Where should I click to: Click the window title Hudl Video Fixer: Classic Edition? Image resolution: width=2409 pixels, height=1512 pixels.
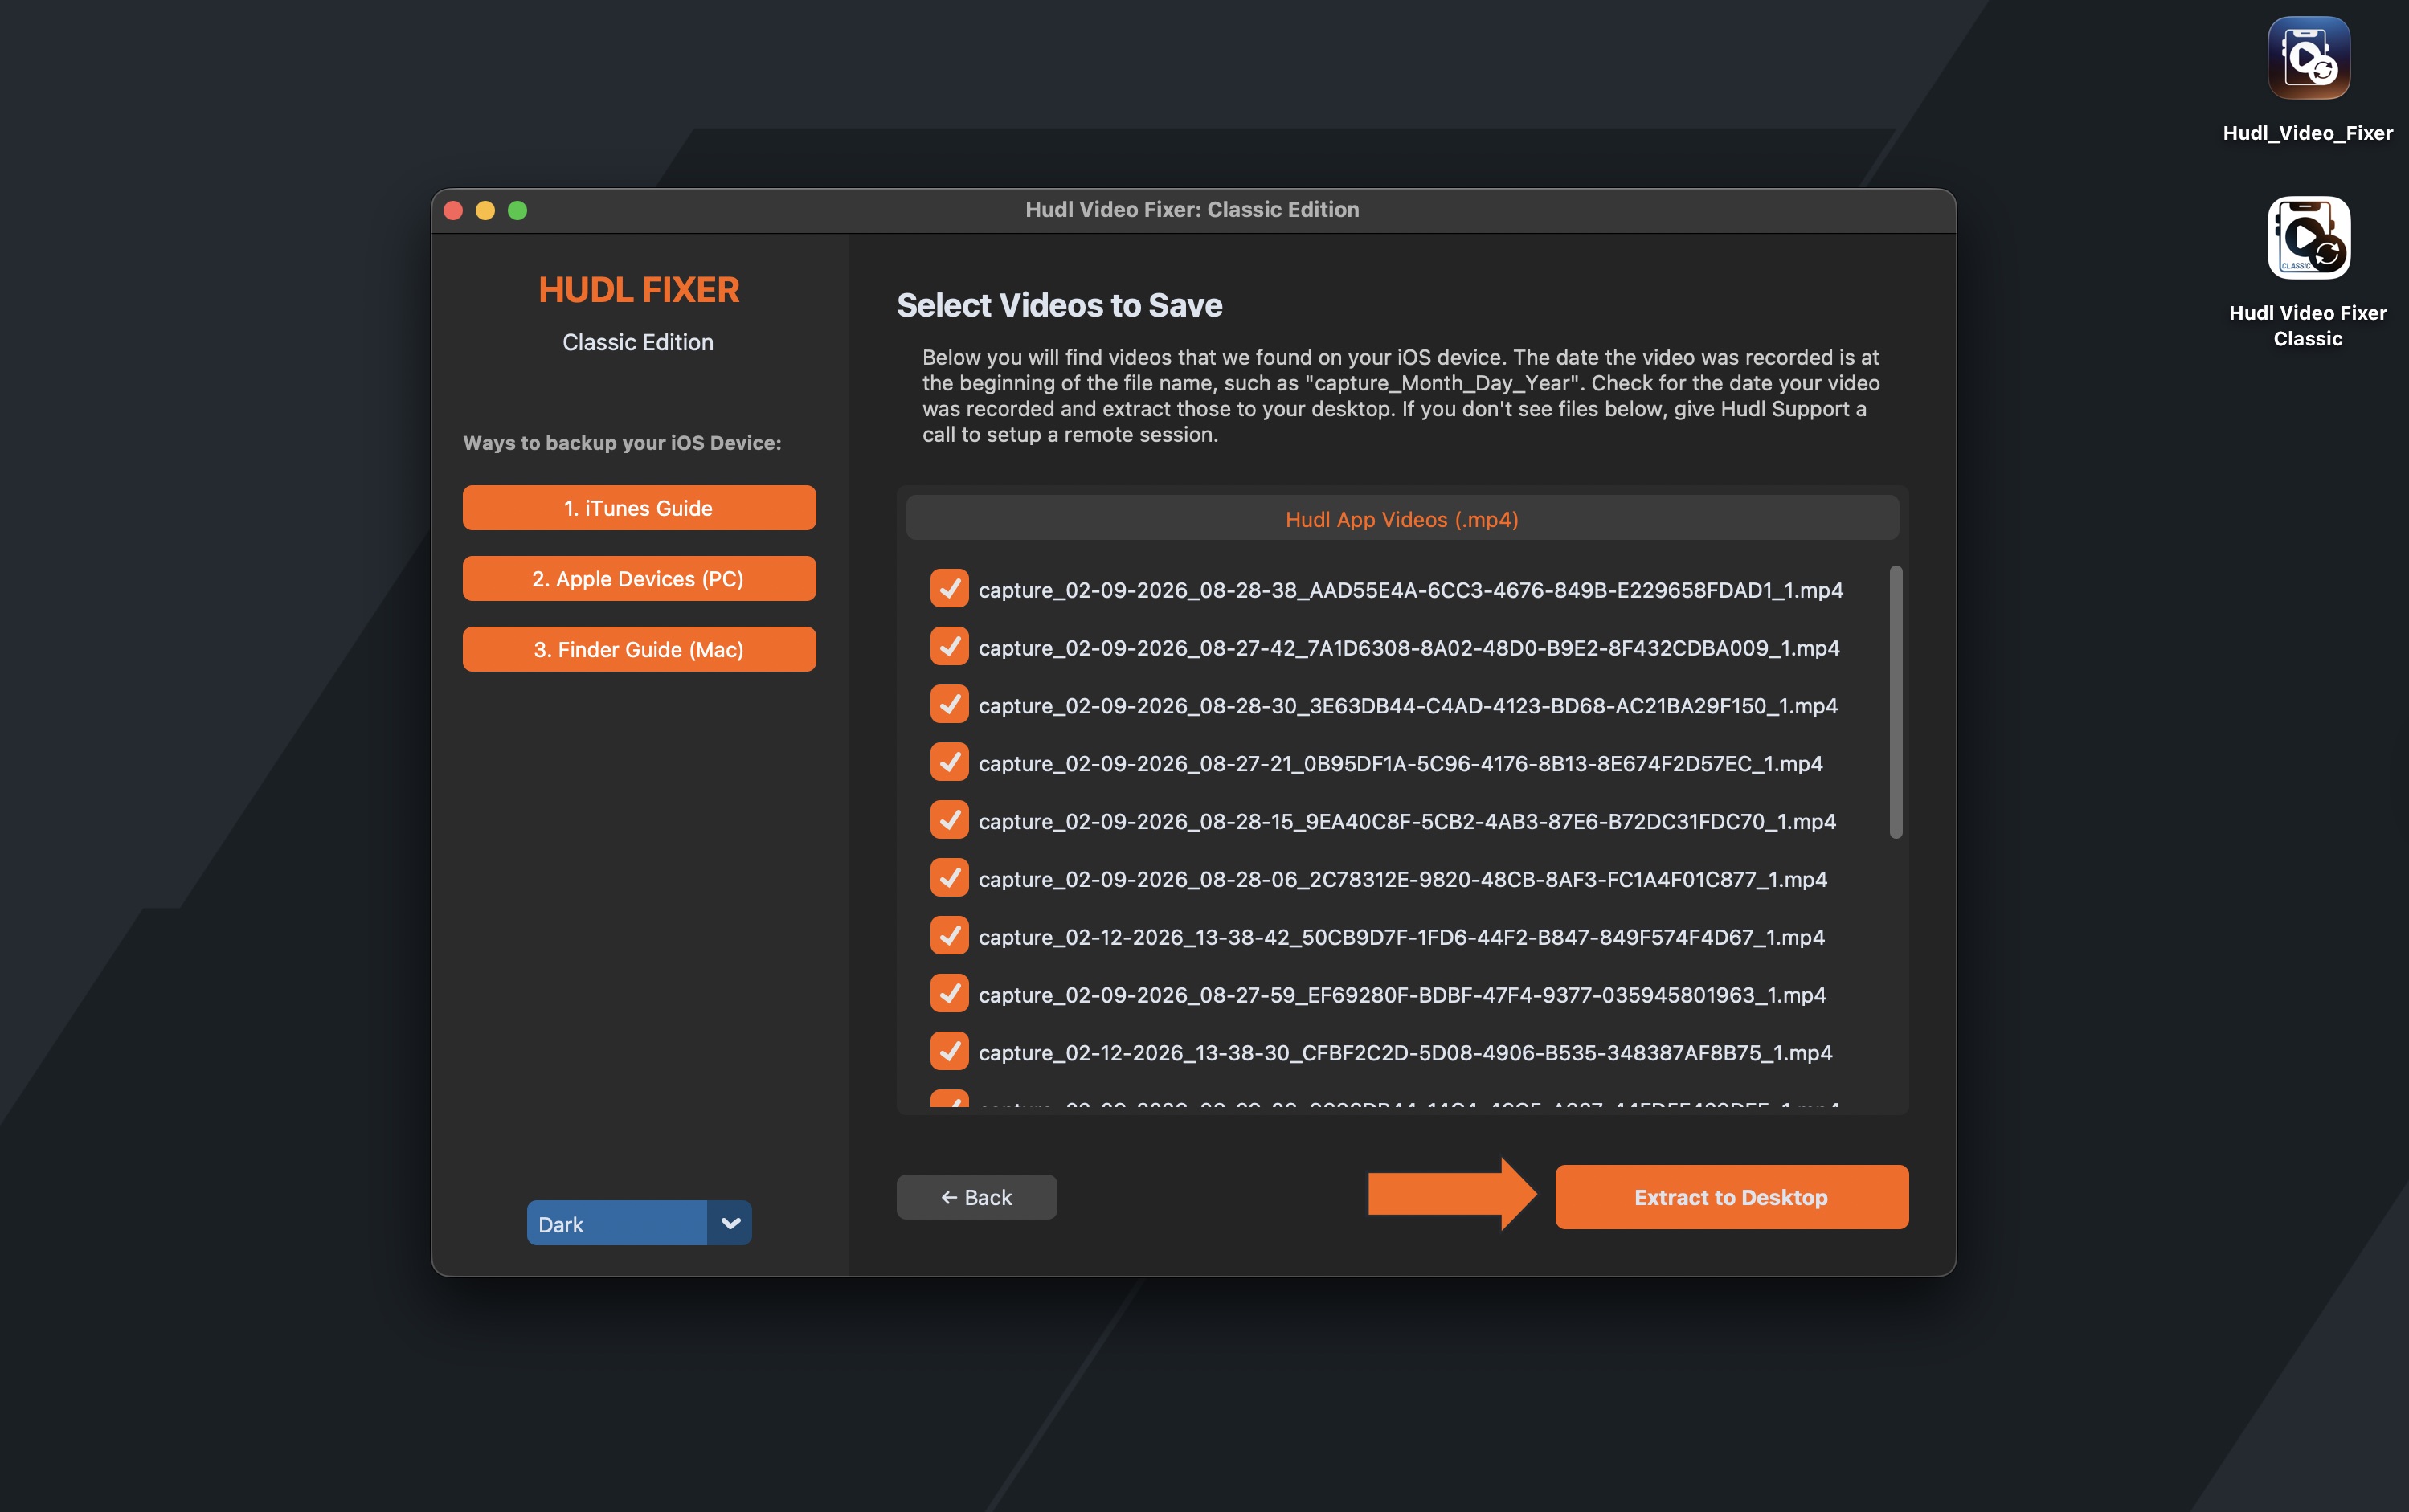click(x=1192, y=210)
